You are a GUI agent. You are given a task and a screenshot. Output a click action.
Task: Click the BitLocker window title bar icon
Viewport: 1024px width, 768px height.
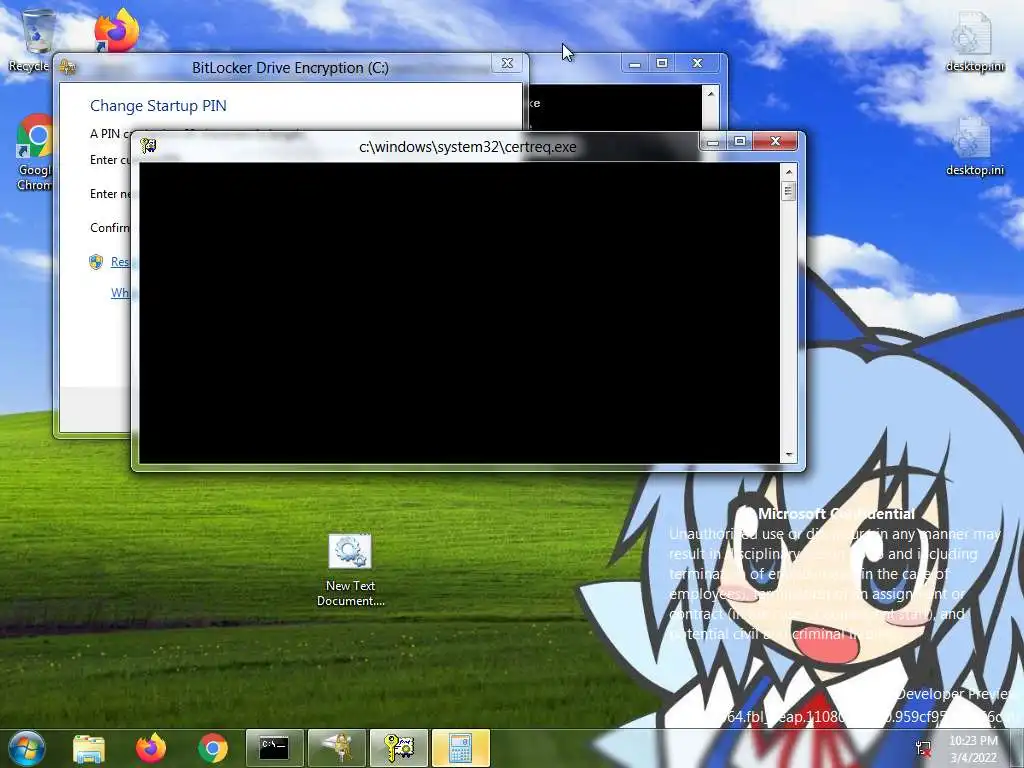pos(68,67)
